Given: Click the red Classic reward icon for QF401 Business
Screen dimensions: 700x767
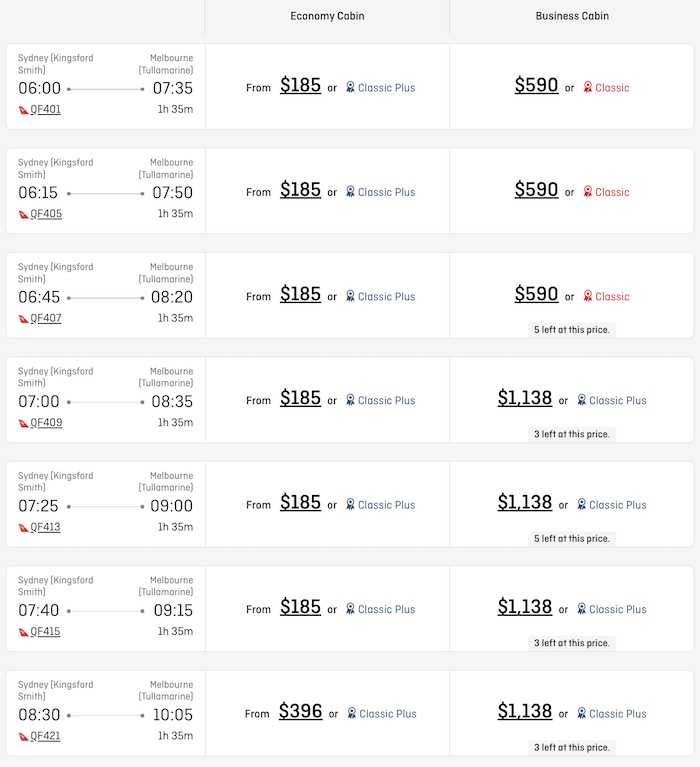Looking at the screenshot, I should pos(587,87).
